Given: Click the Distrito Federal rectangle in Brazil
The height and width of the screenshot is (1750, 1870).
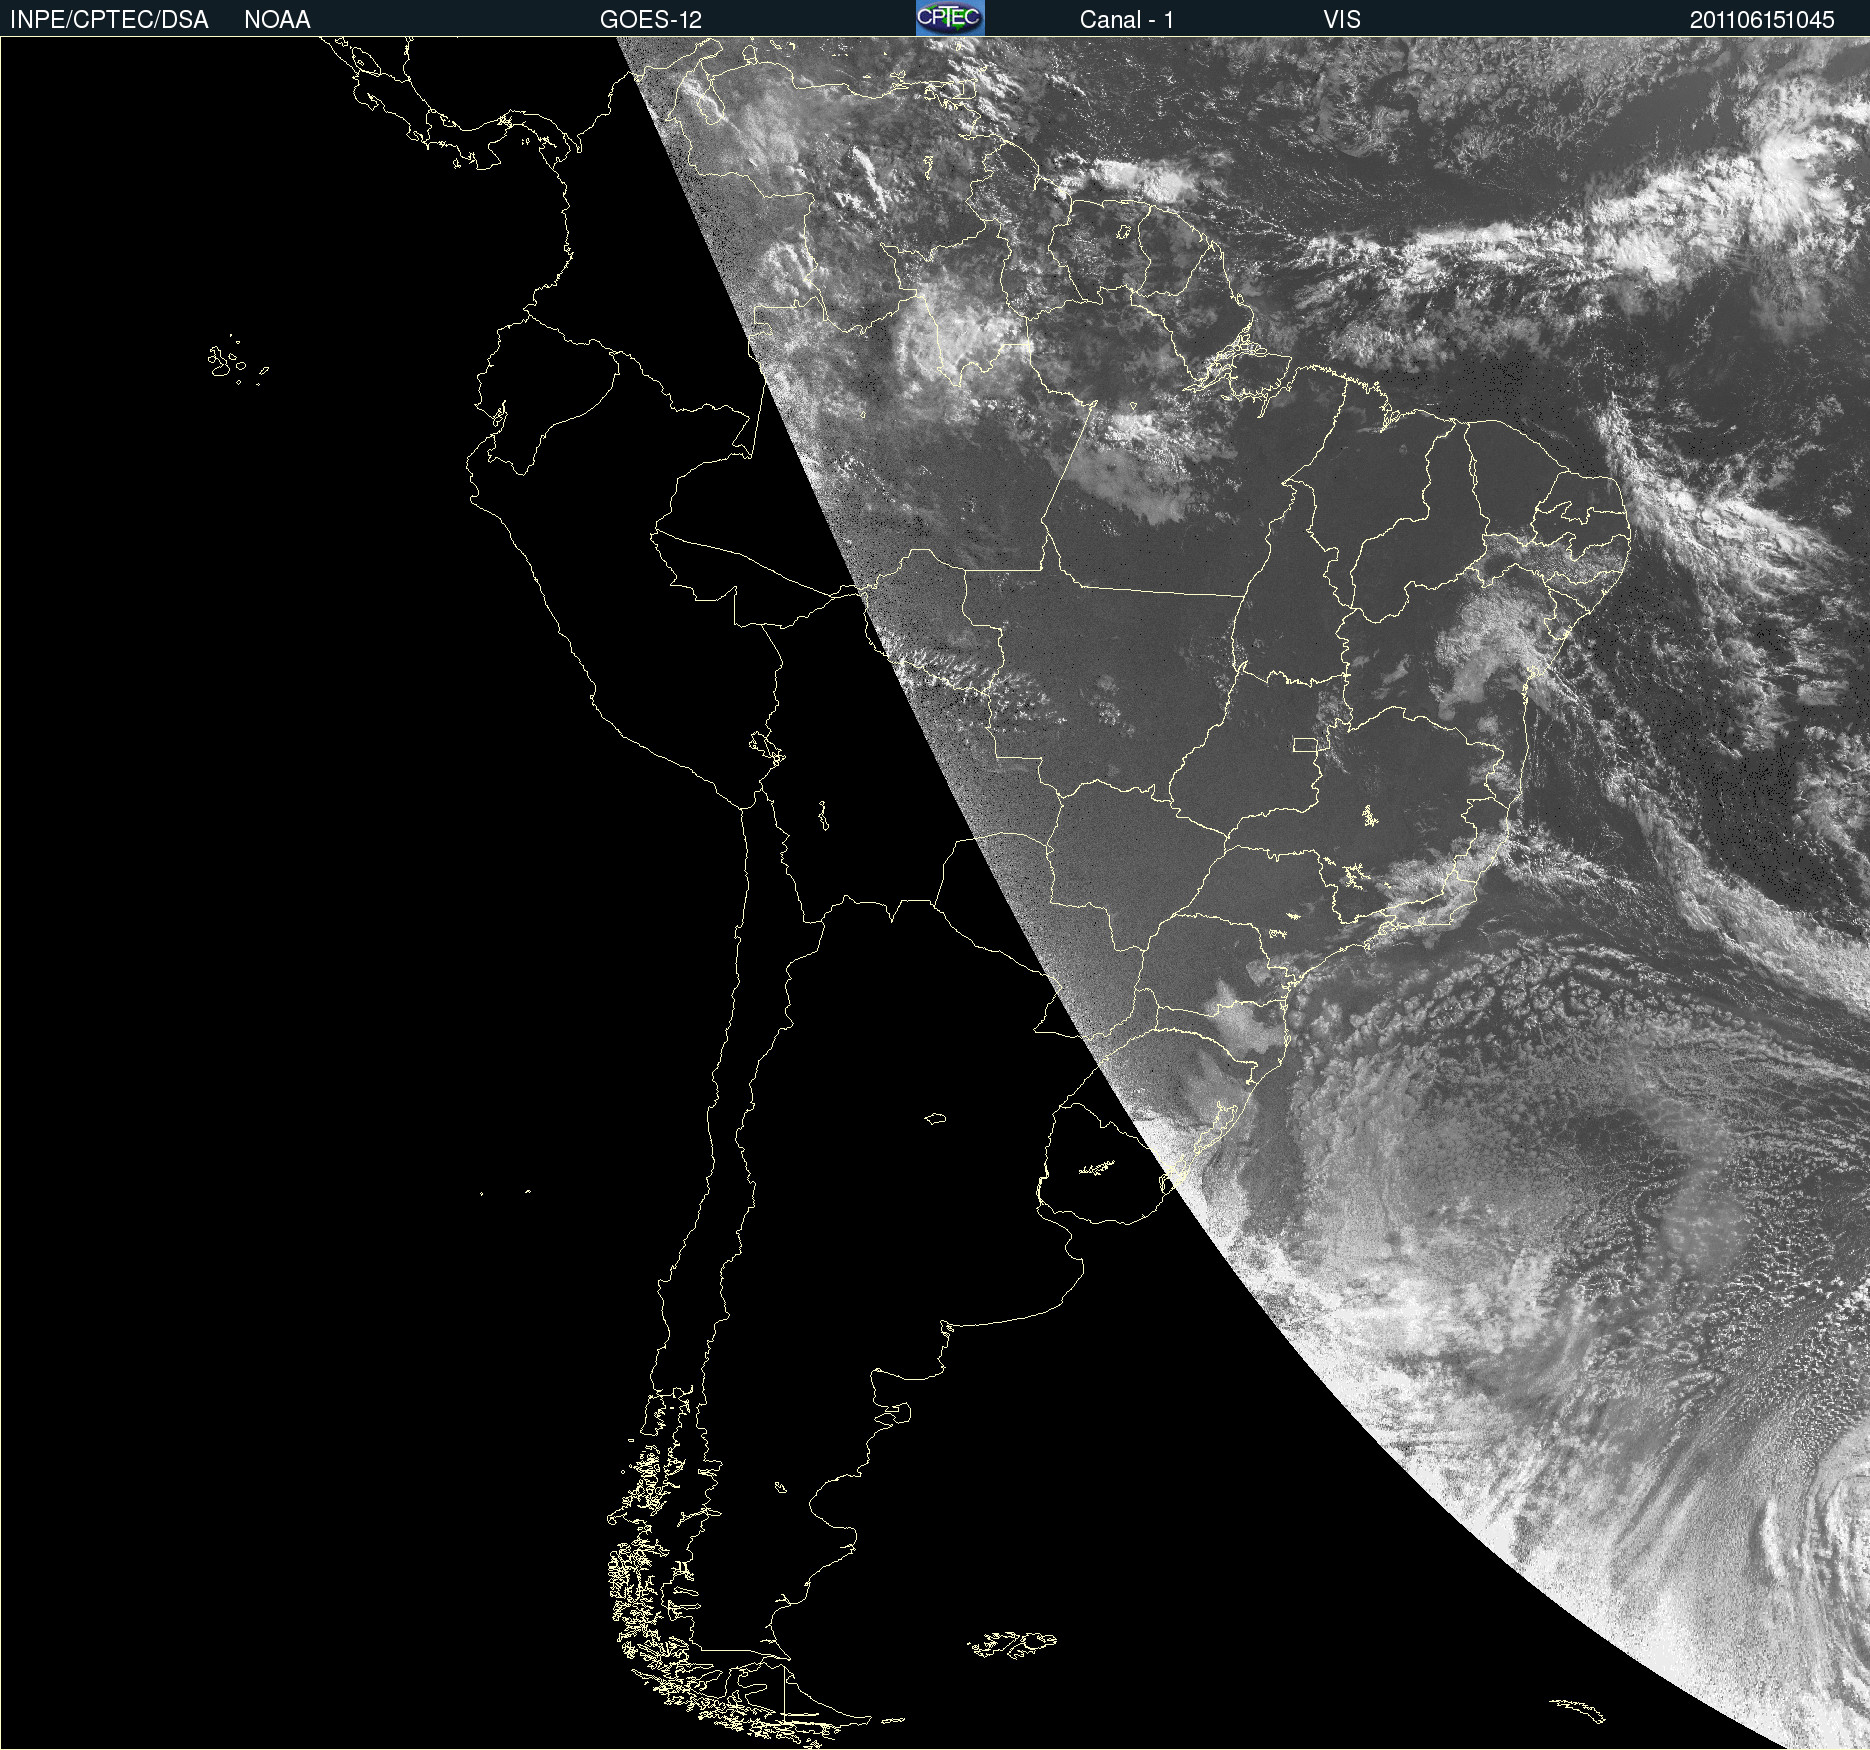Looking at the screenshot, I should point(1305,744).
